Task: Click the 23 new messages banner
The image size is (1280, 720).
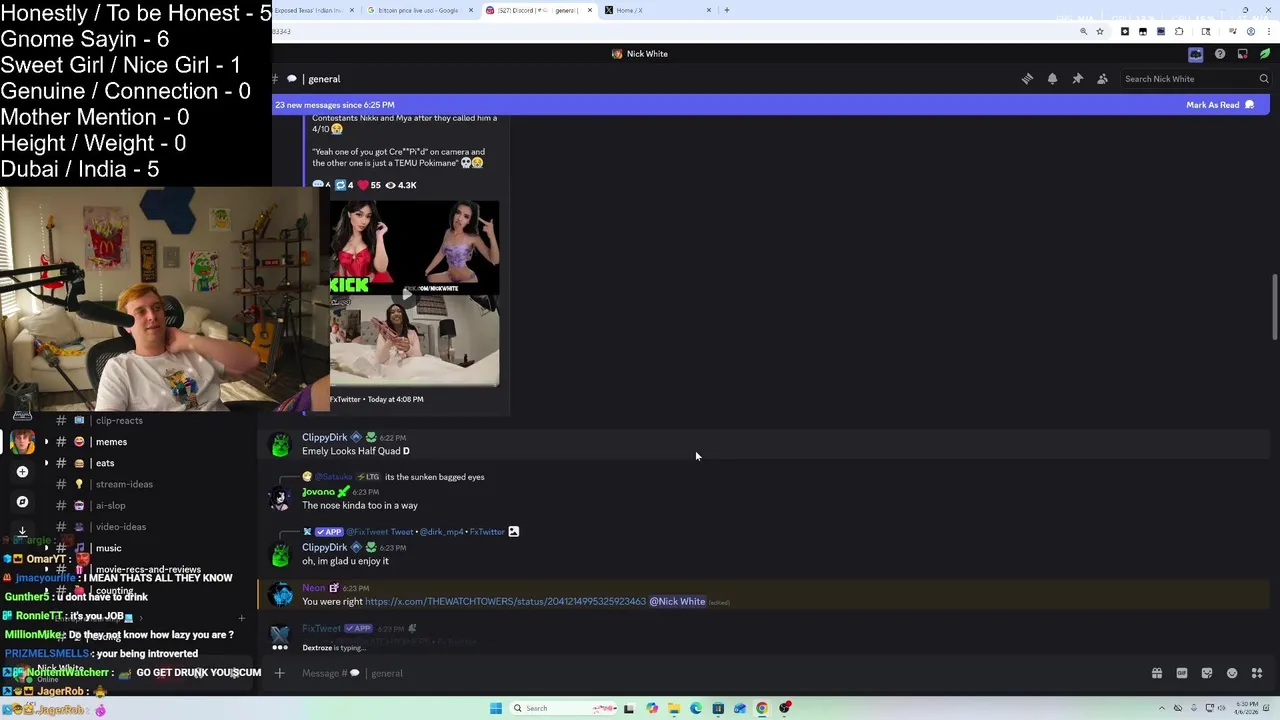Action: pyautogui.click(x=771, y=105)
